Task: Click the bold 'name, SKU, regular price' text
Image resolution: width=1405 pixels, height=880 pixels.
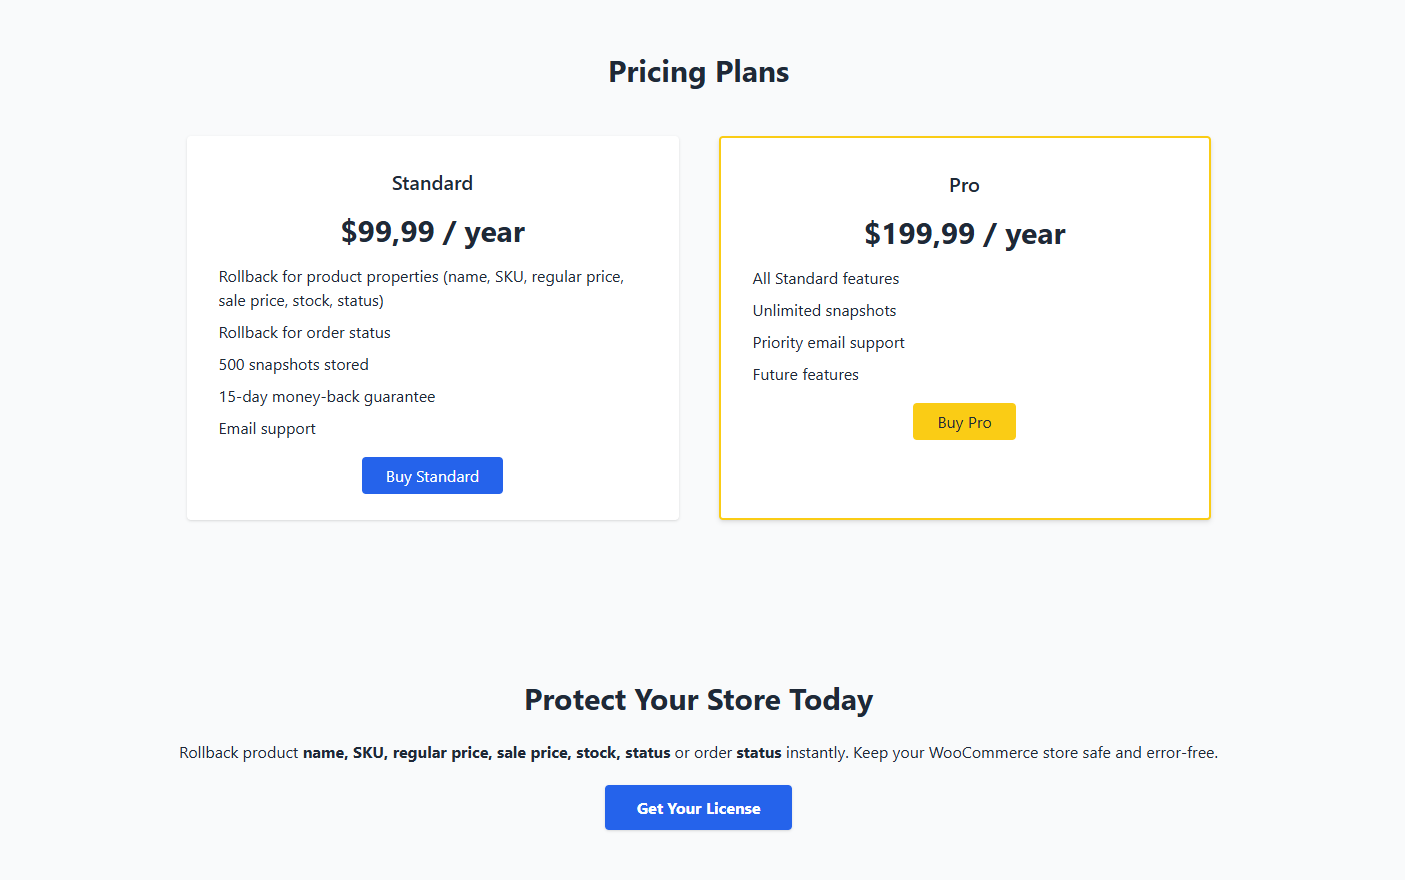Action: [397, 753]
